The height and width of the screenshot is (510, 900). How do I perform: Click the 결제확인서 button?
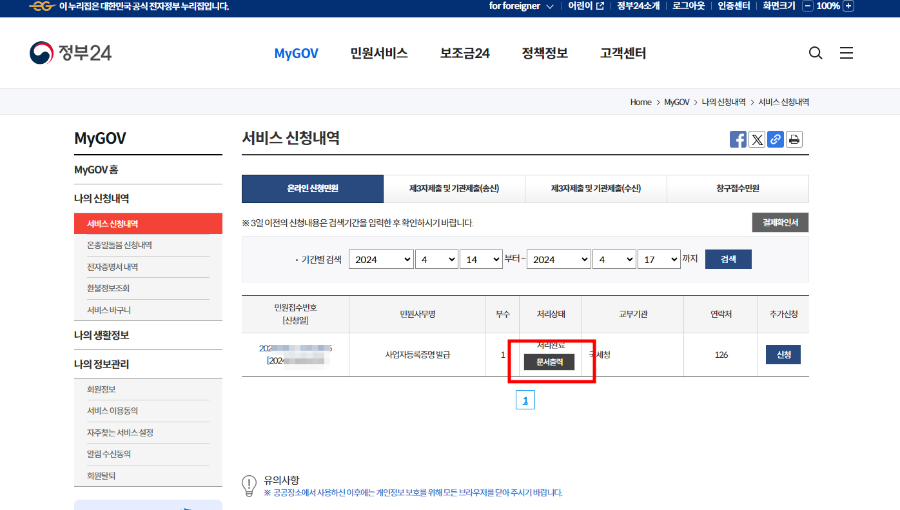[x=780, y=223]
